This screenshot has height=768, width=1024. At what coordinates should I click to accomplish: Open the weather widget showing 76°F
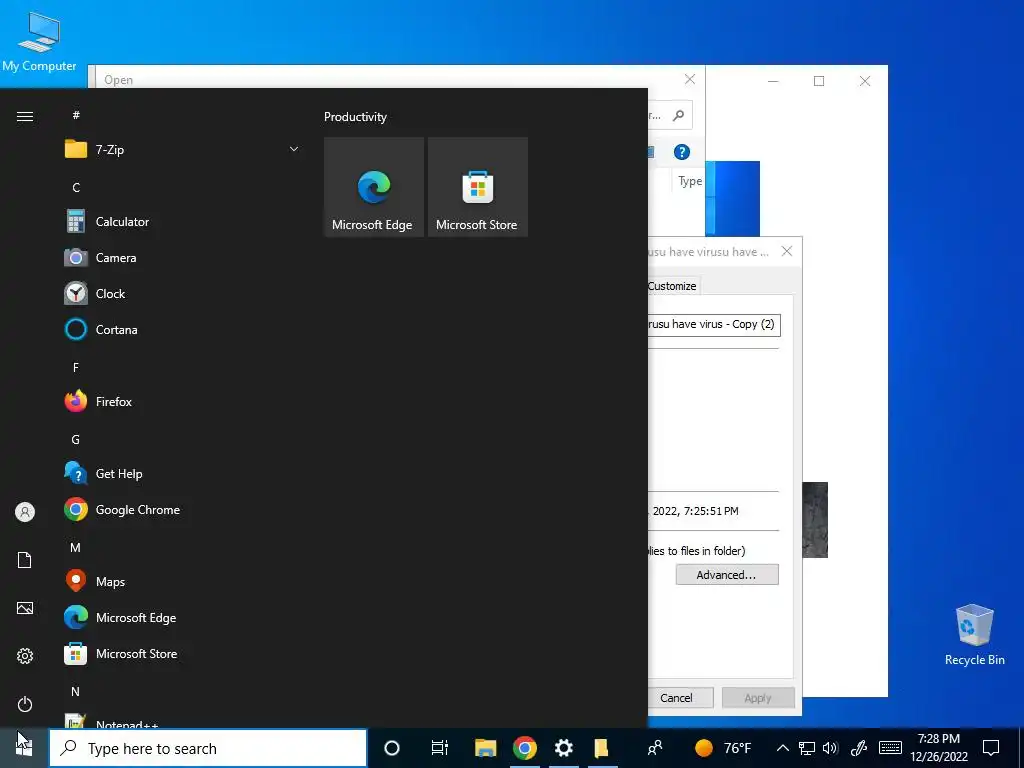point(723,748)
